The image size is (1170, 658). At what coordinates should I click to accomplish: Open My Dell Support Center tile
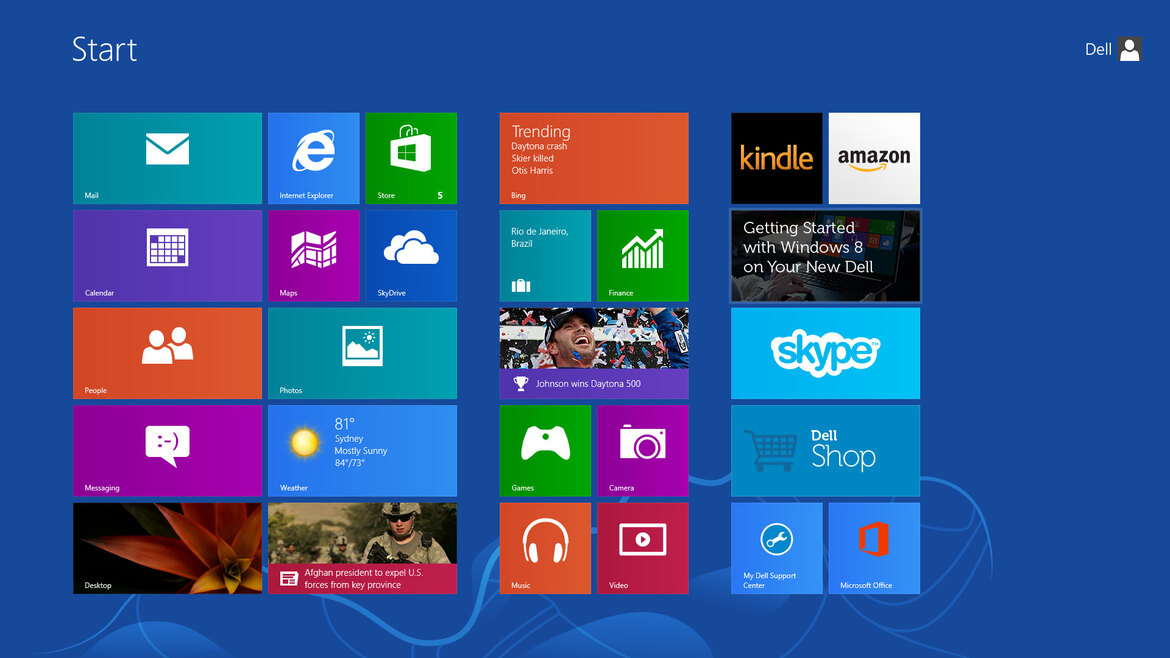[x=777, y=548]
